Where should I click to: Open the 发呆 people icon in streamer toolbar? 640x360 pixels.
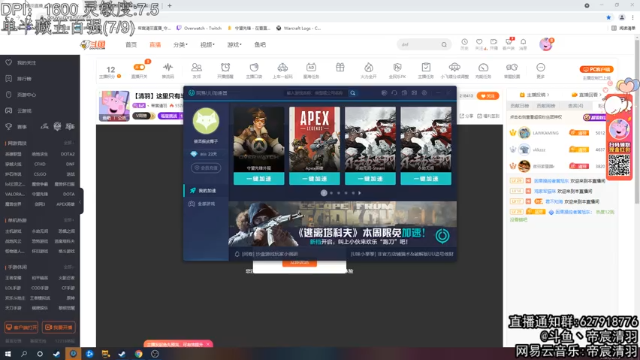tap(197, 70)
